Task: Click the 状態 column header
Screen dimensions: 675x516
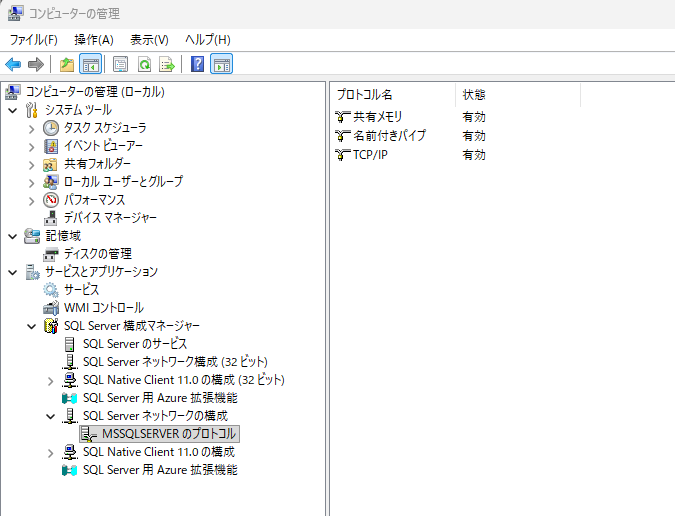Action: 474,94
